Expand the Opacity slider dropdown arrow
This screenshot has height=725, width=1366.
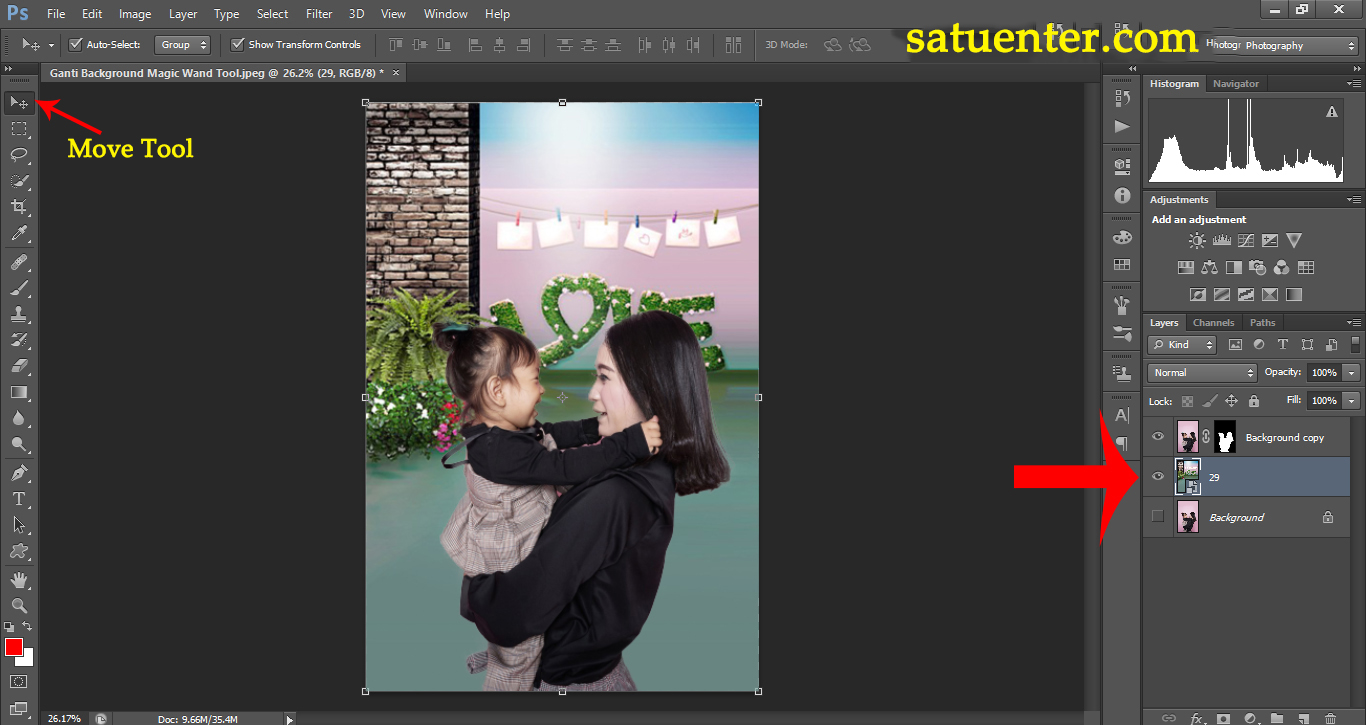click(x=1352, y=372)
